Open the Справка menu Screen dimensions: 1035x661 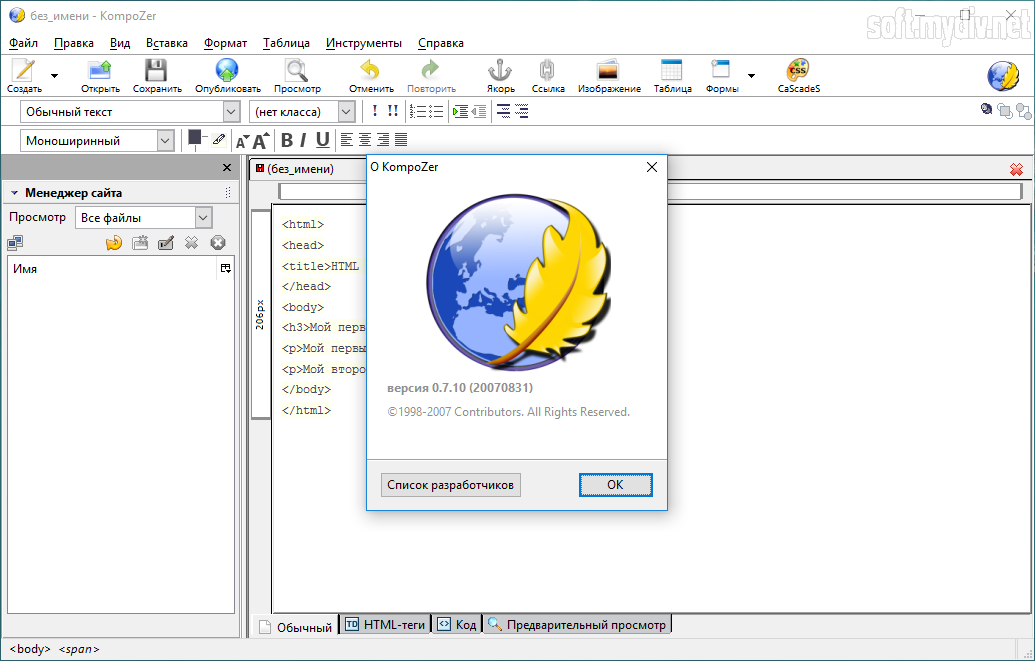click(x=440, y=43)
